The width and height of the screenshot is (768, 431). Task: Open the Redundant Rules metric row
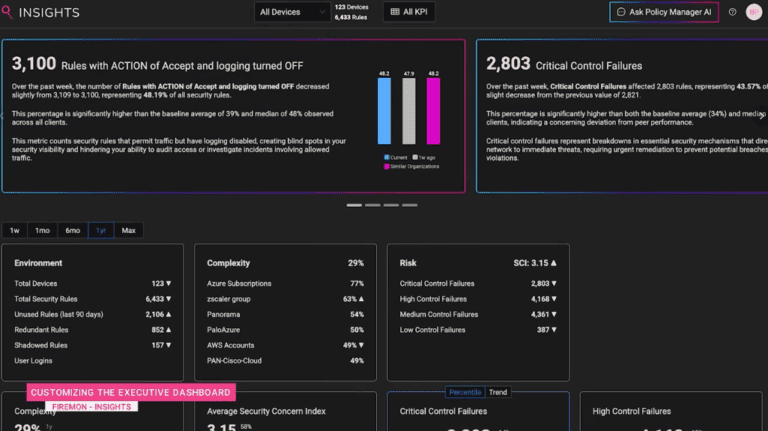click(90, 329)
